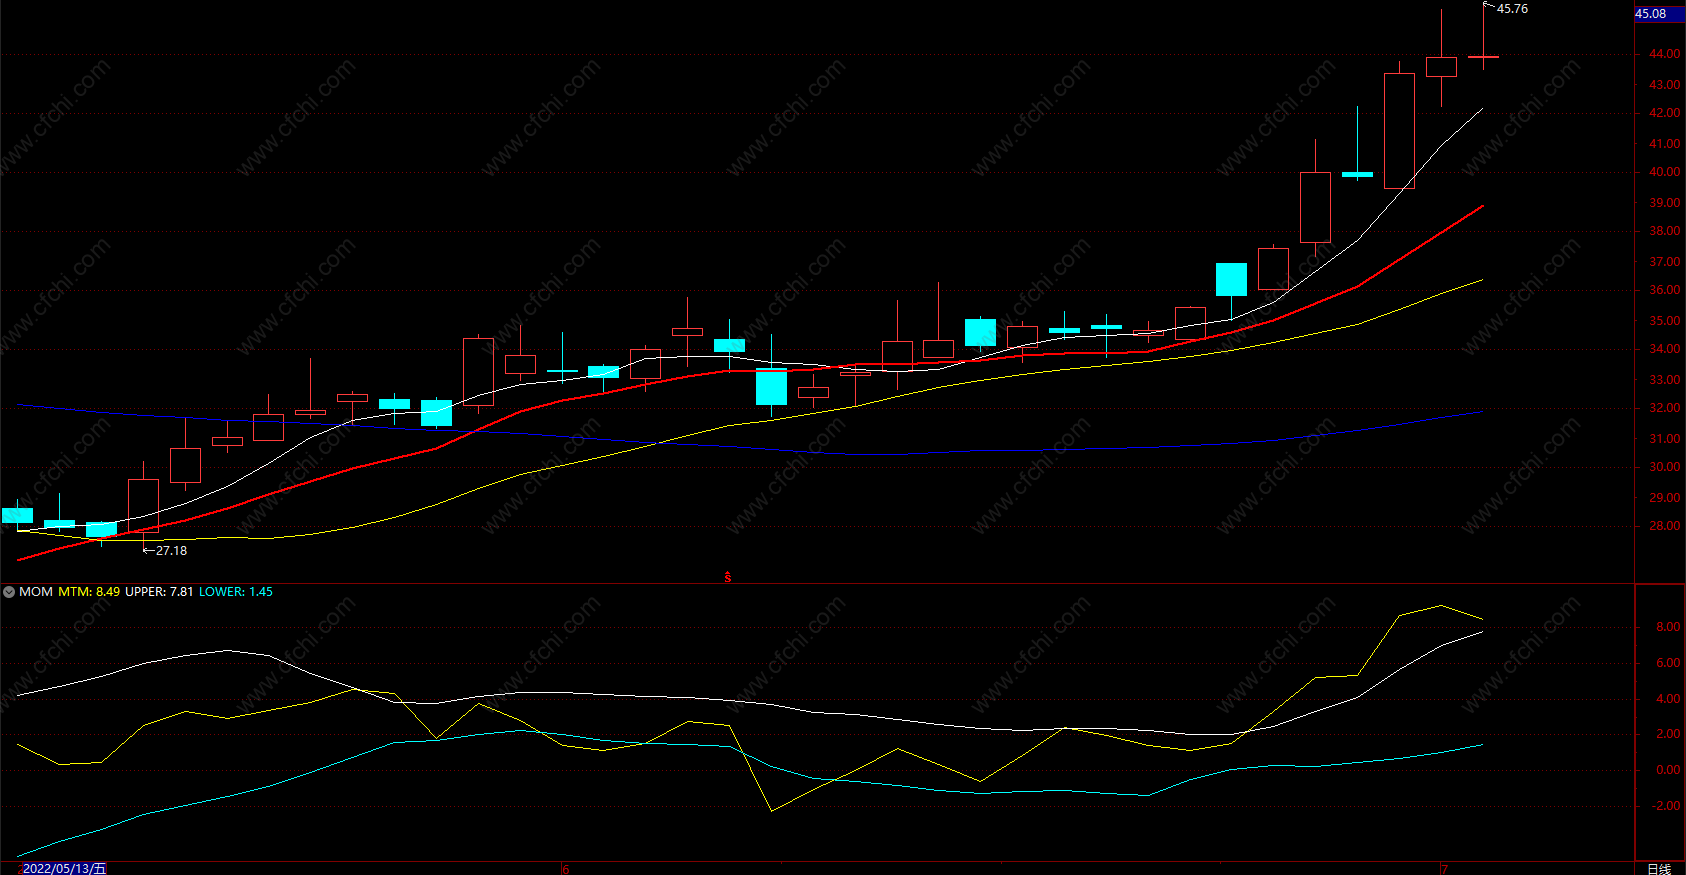
Task: Select the MOM indicator name label
Action: tap(36, 592)
